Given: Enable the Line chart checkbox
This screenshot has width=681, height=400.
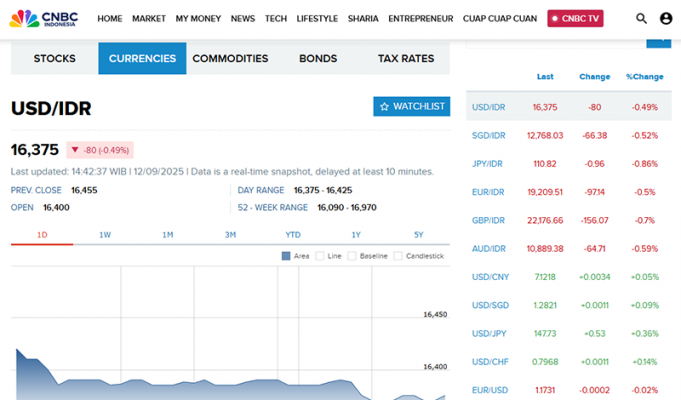Looking at the screenshot, I should click(x=320, y=256).
